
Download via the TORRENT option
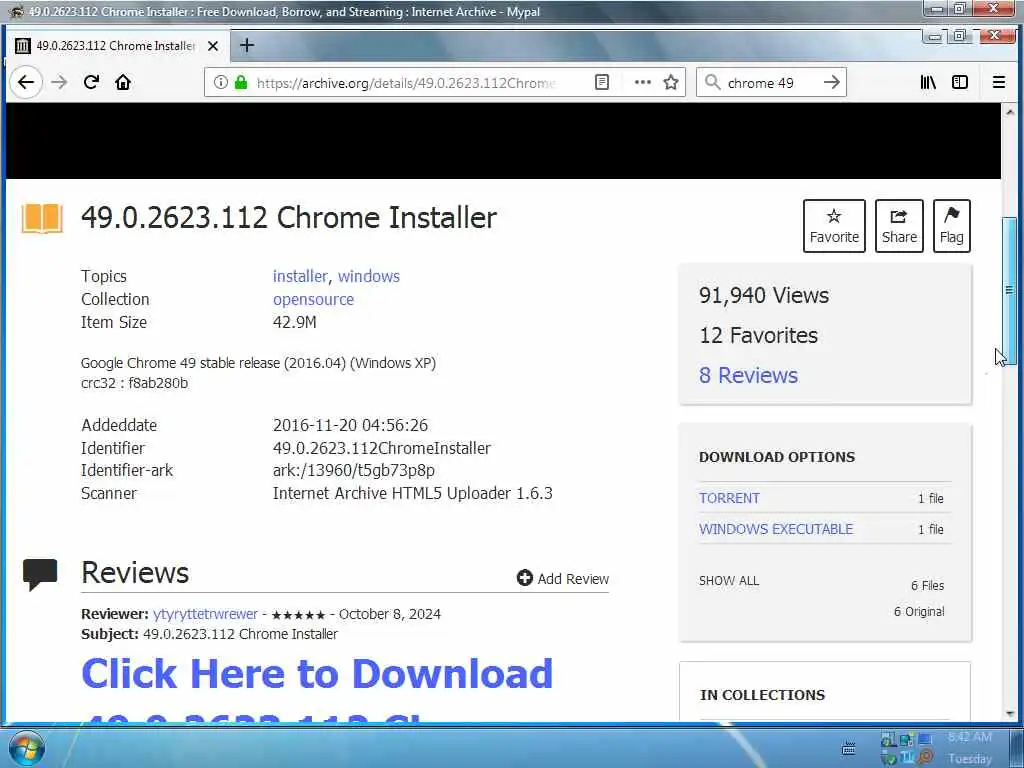pyautogui.click(x=729, y=498)
